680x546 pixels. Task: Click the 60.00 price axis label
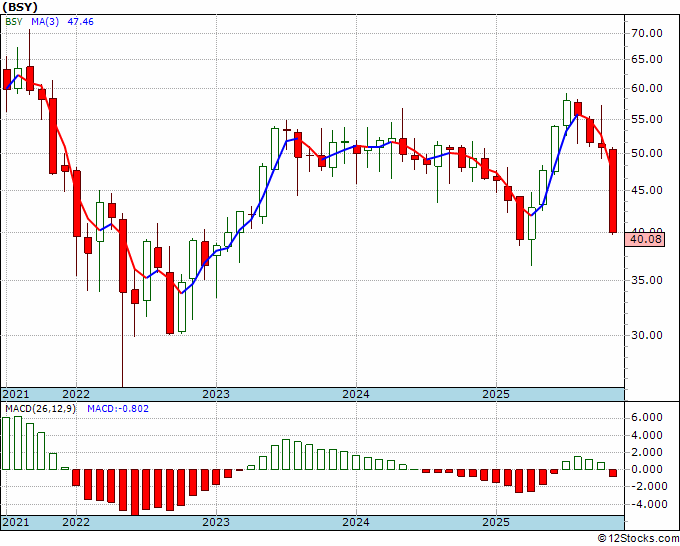pos(647,88)
